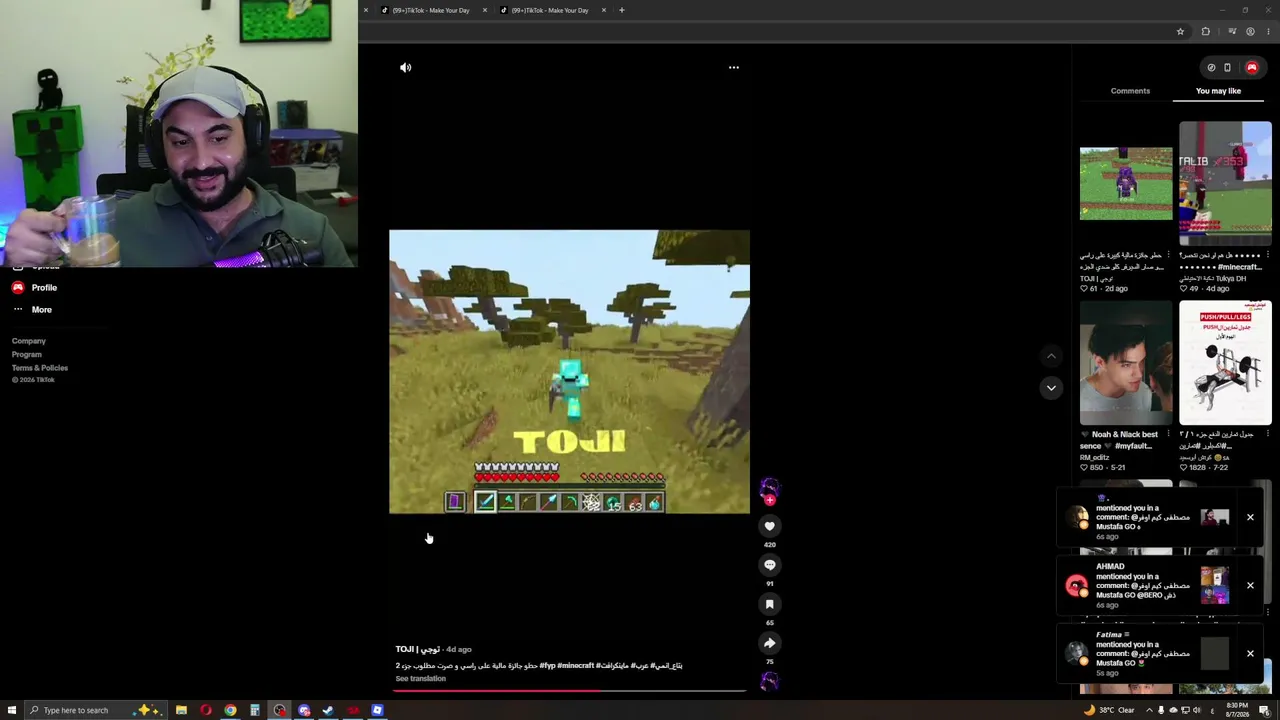Open video comments via the speech bubble icon

tap(769, 565)
